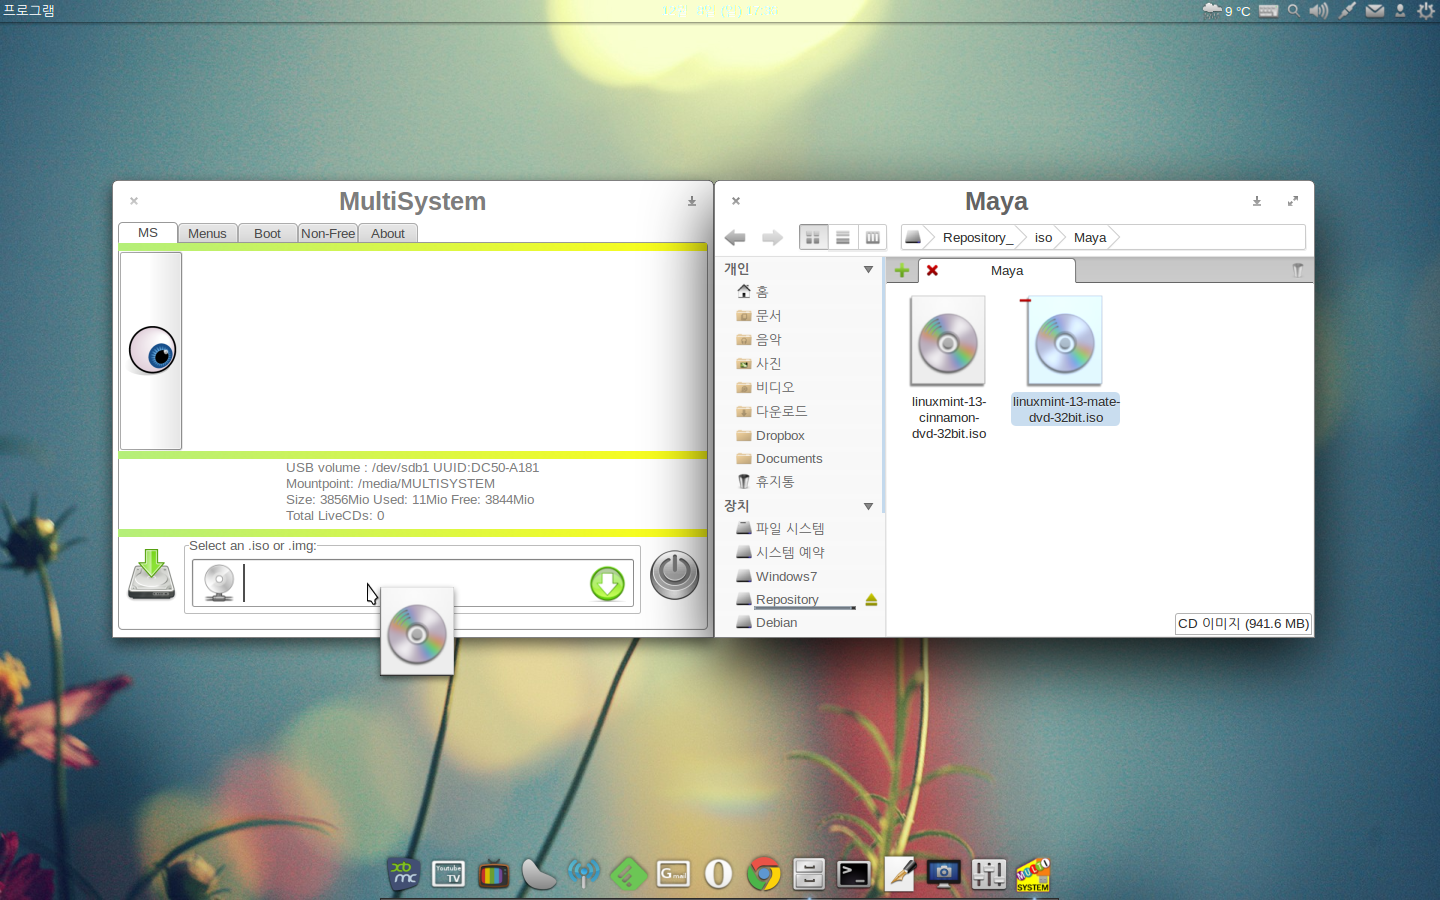
Task: Click the green download arrow in ISO field
Action: pyautogui.click(x=607, y=583)
